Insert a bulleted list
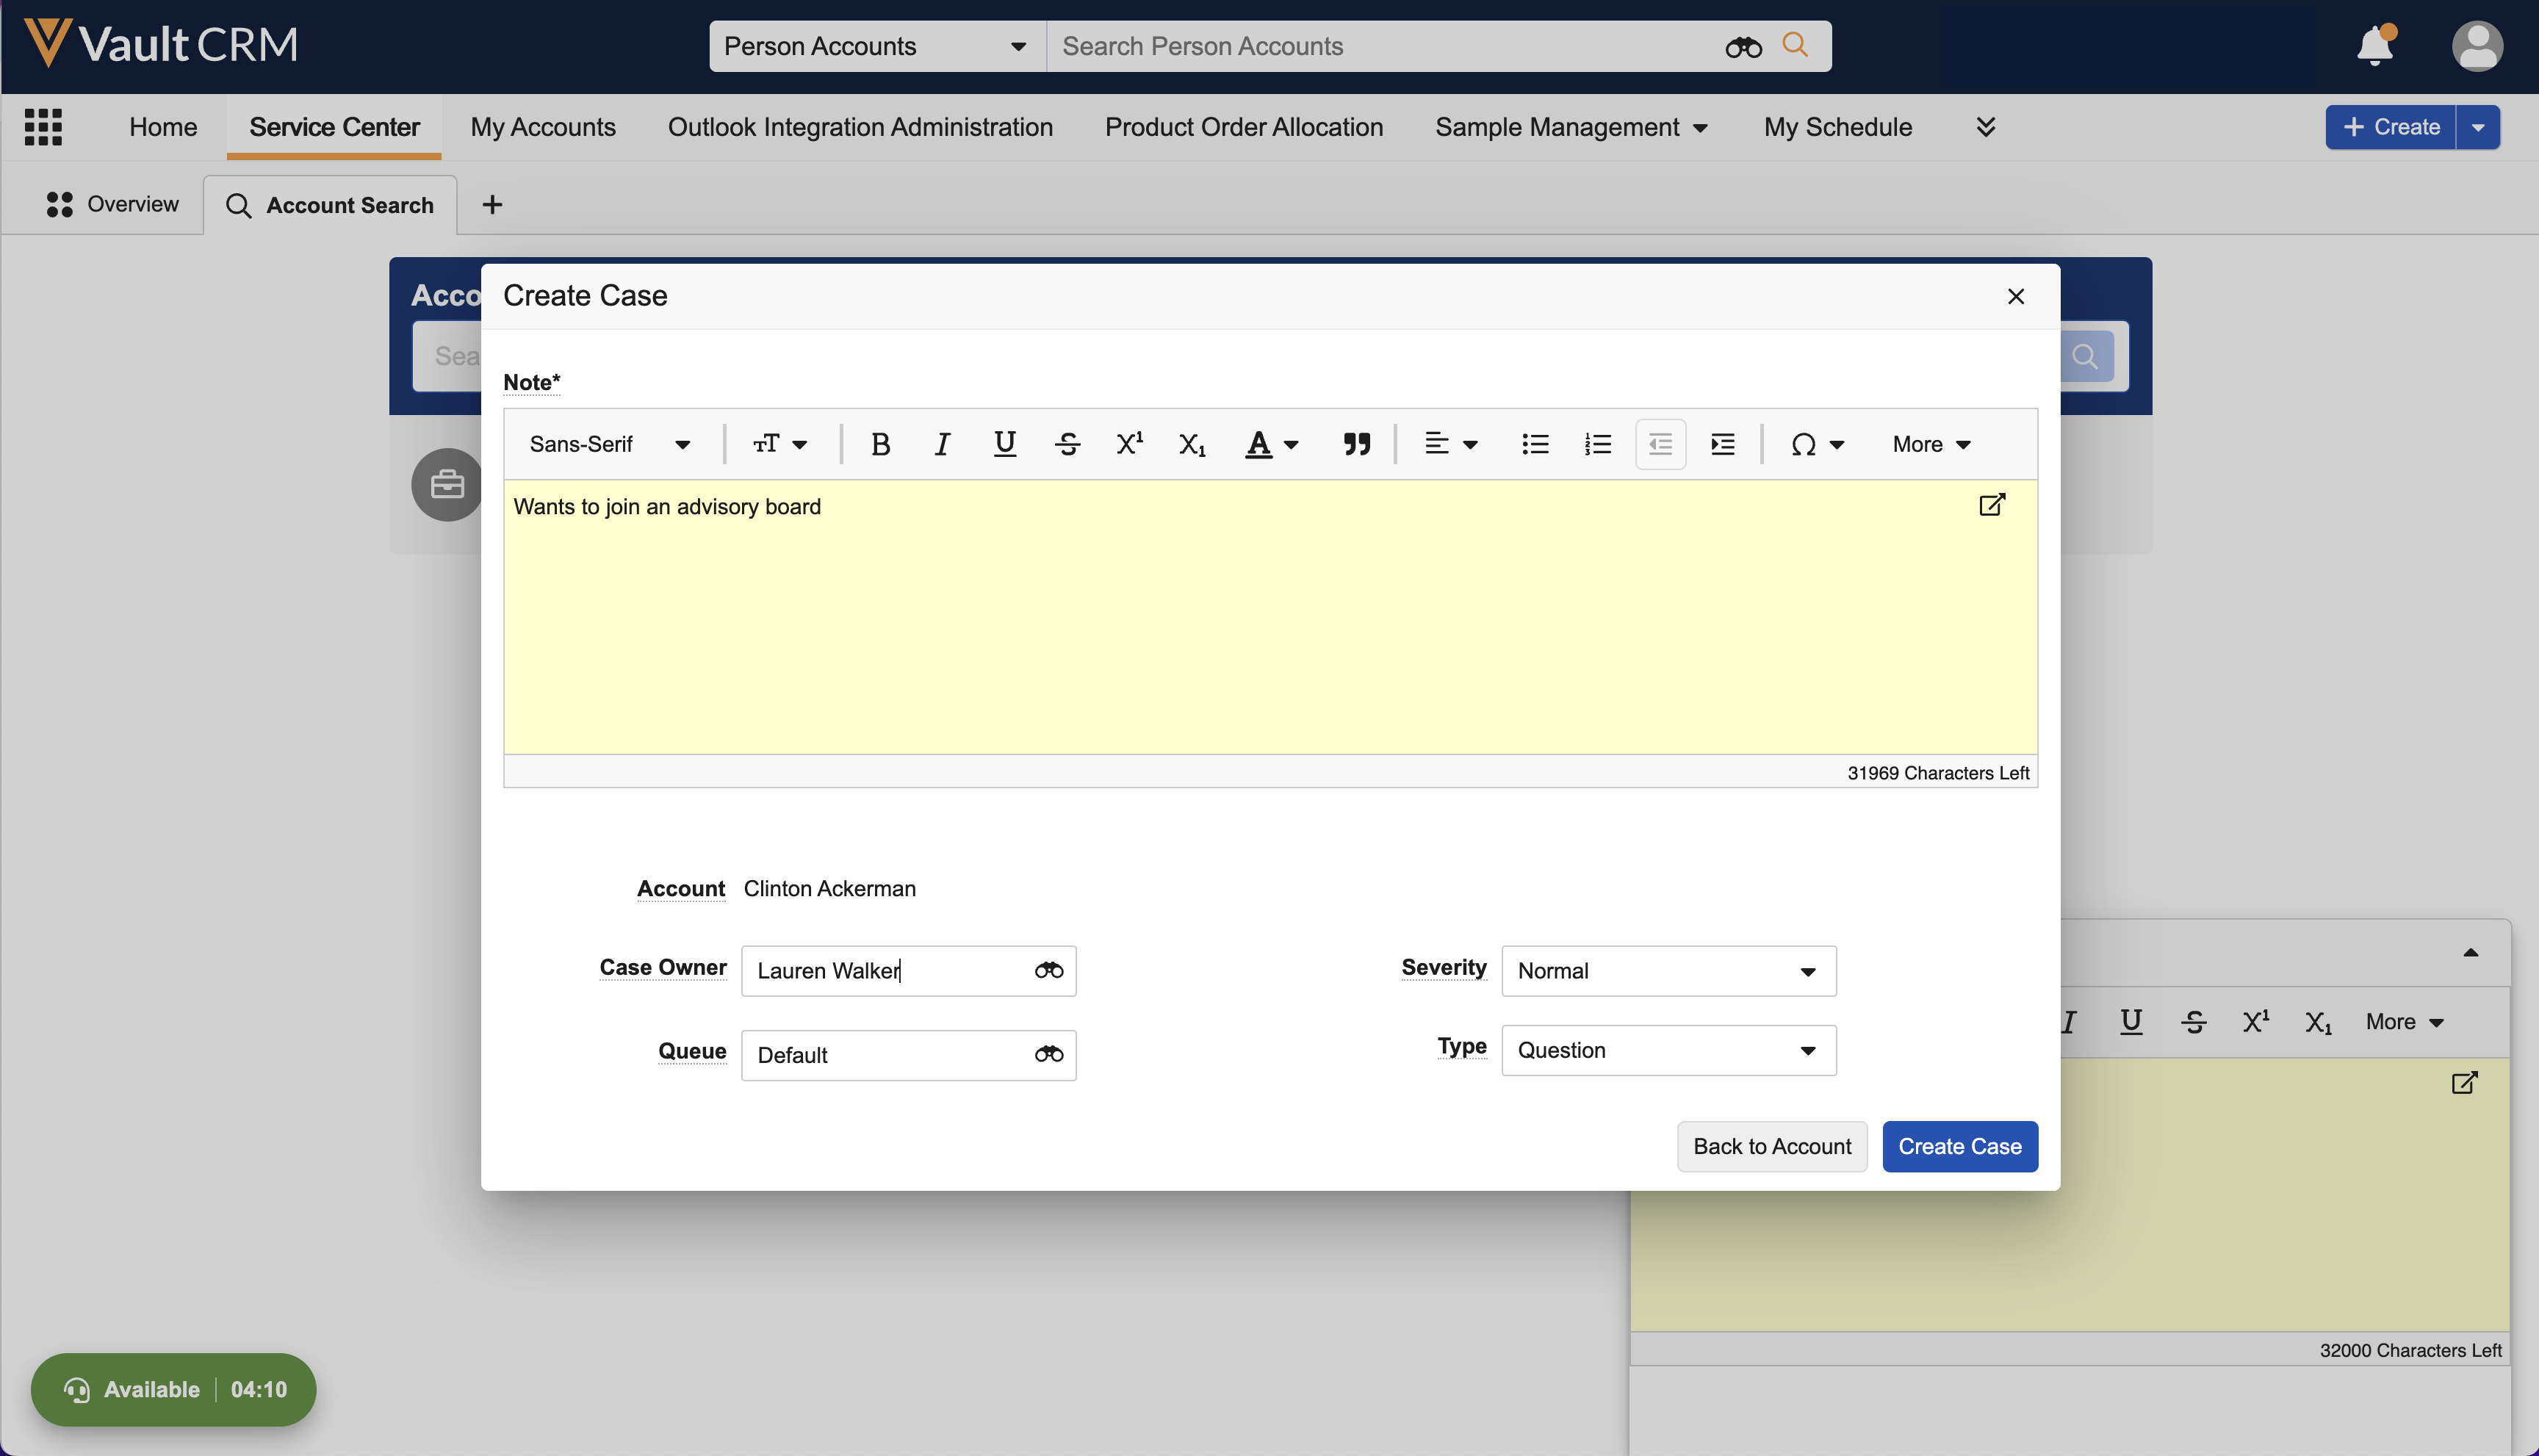 [x=1534, y=444]
